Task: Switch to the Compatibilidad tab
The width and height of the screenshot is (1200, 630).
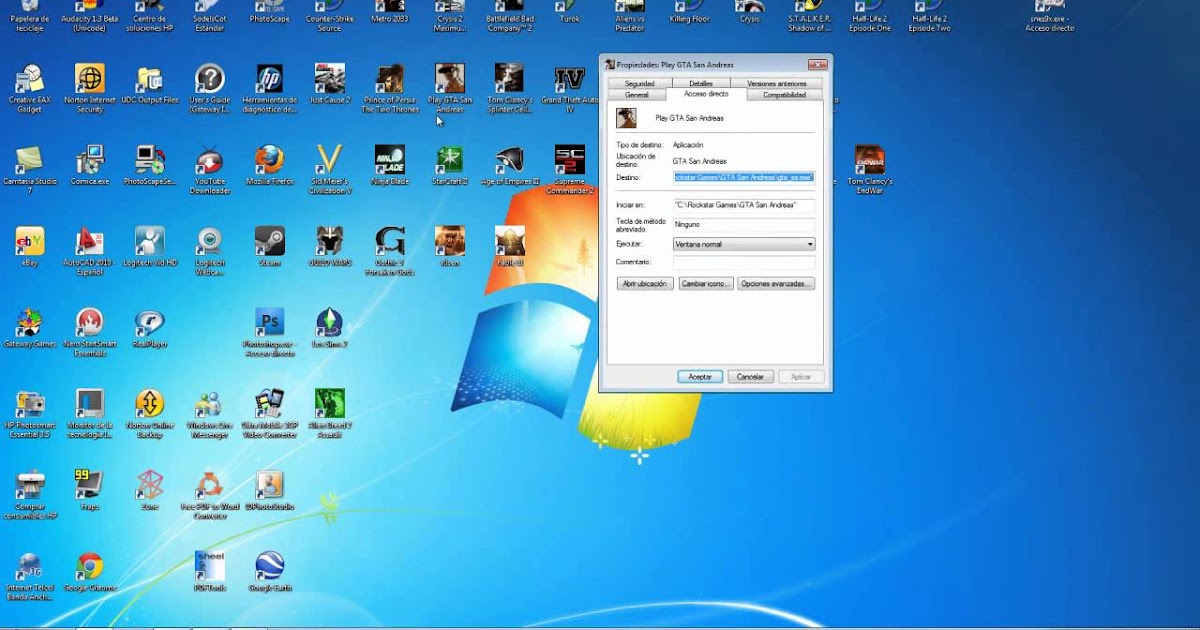Action: pos(784,93)
